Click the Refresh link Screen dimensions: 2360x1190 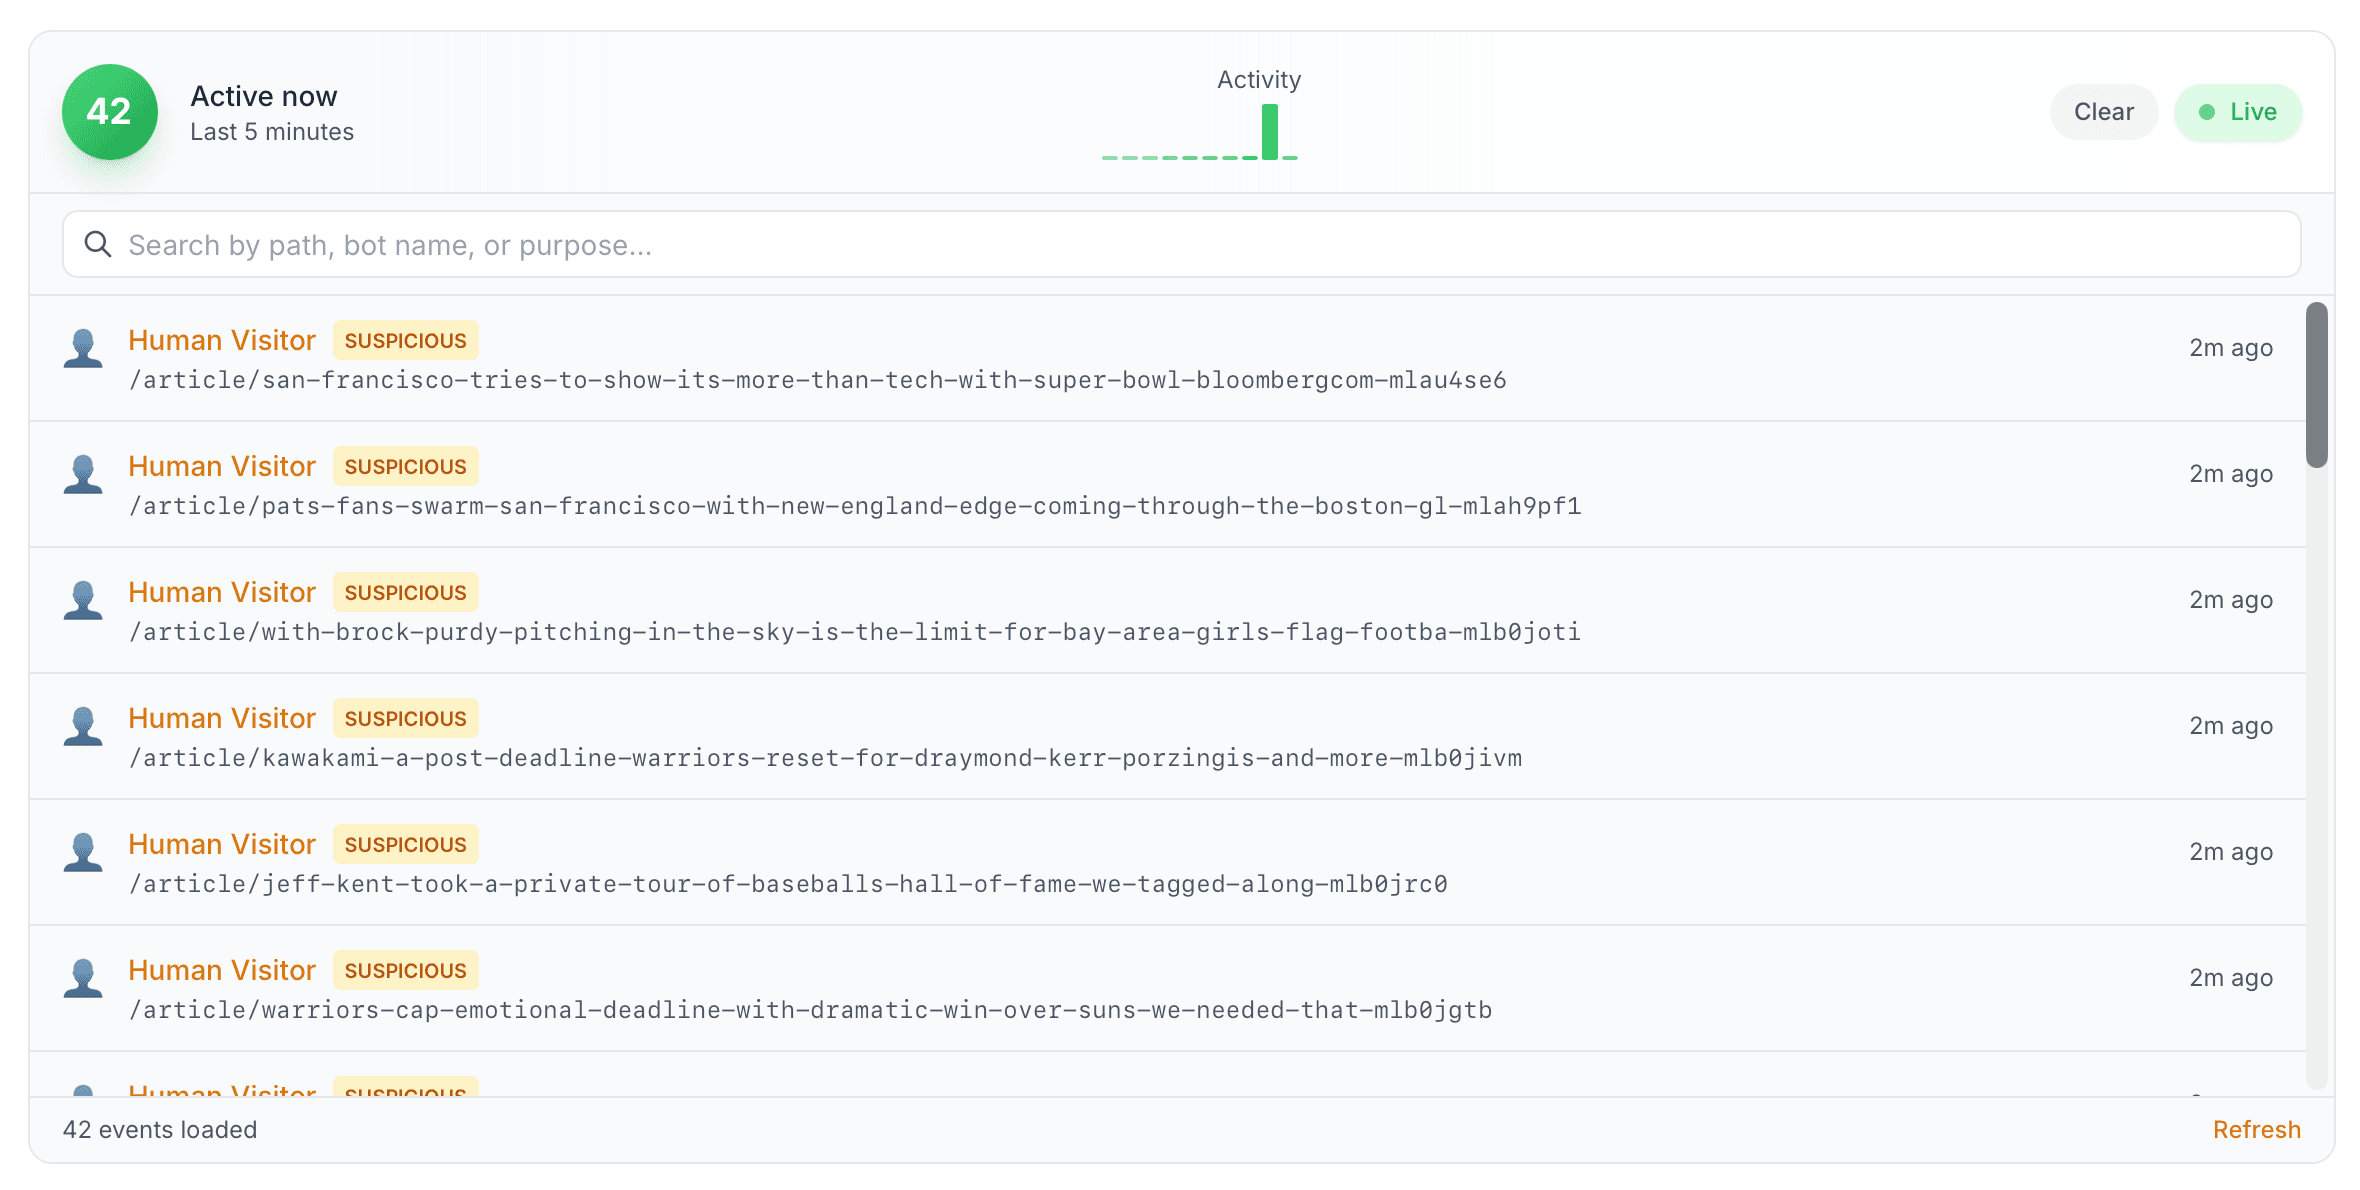(2256, 1129)
